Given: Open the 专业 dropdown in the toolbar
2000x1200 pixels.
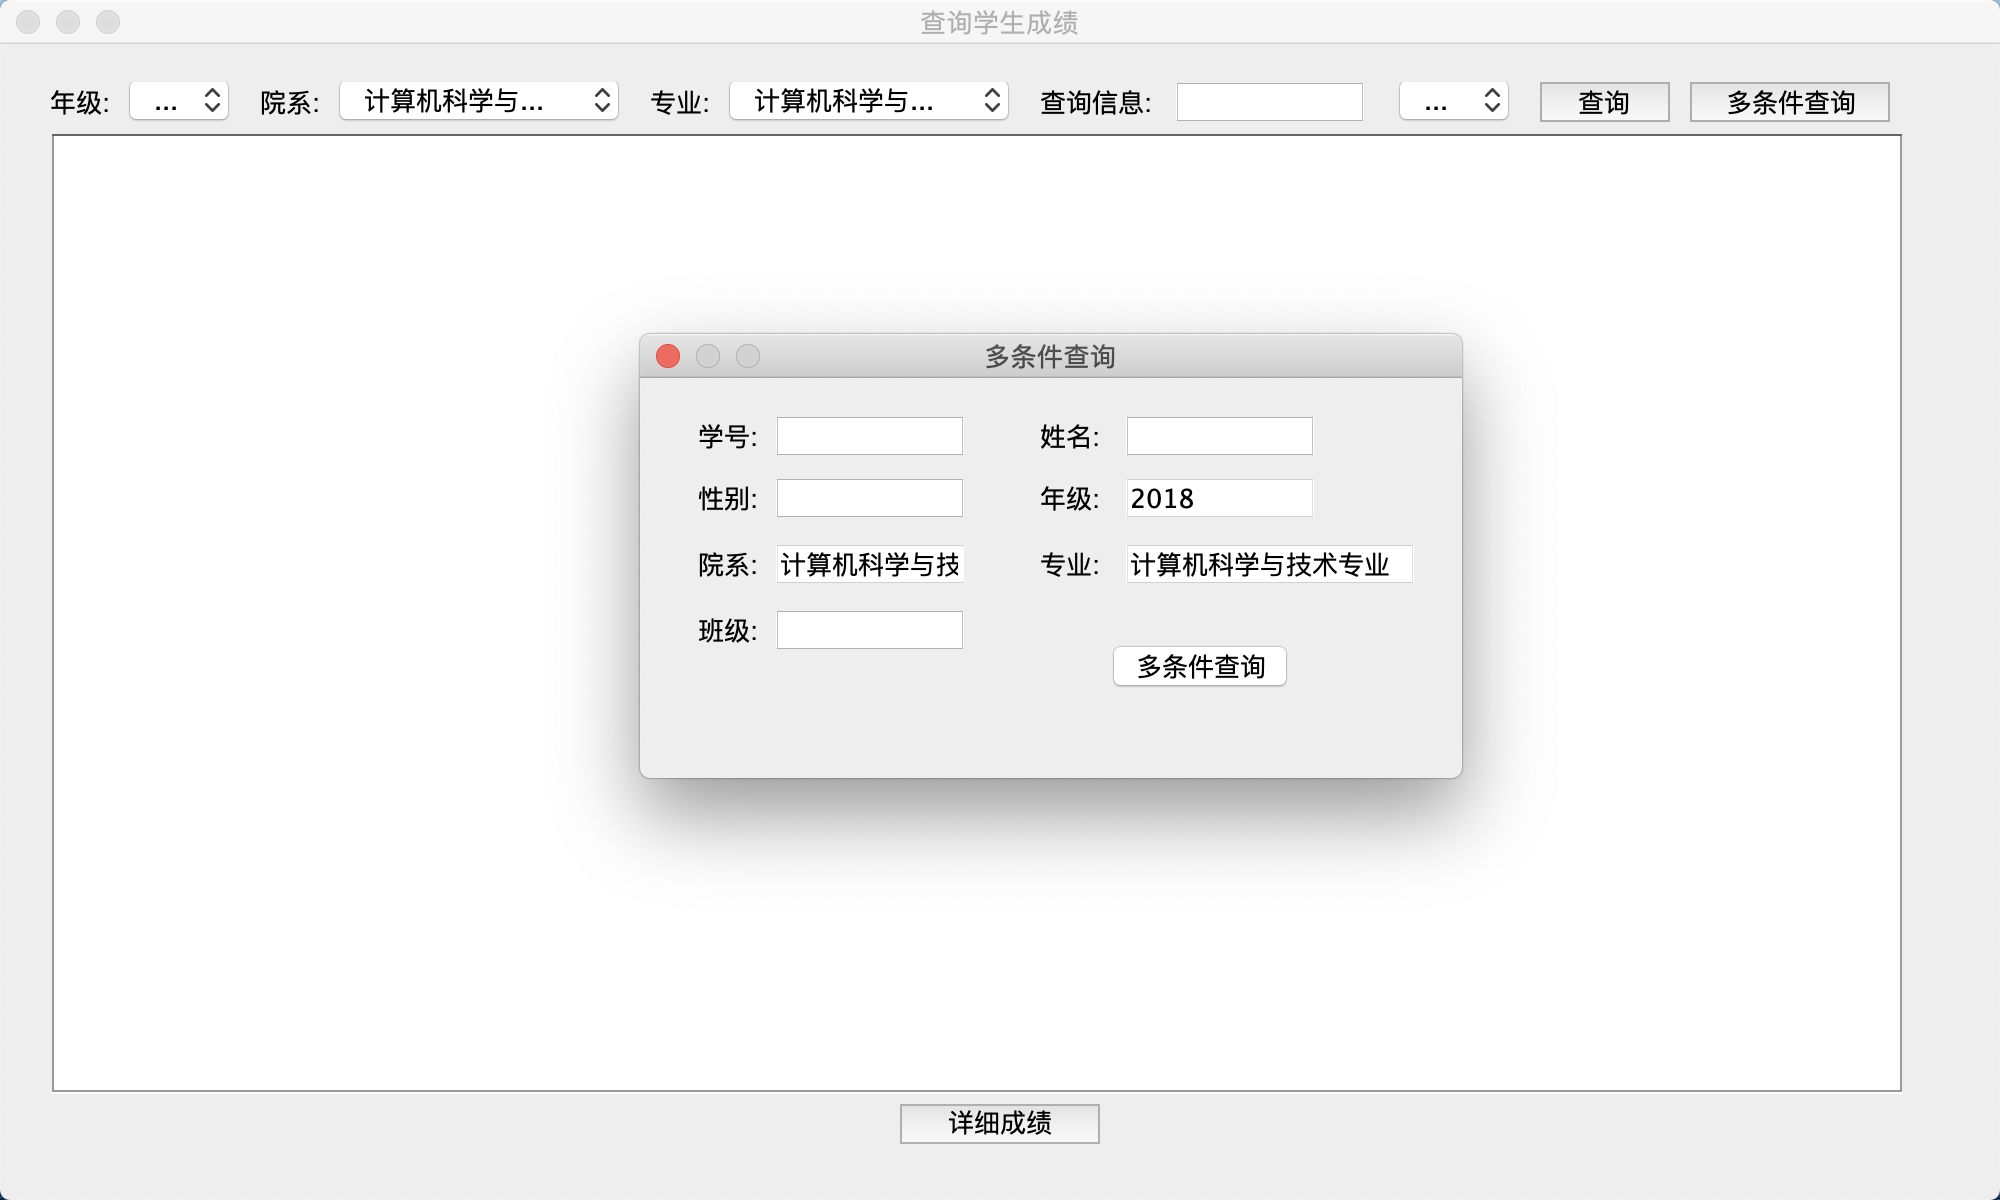Looking at the screenshot, I should (x=868, y=100).
